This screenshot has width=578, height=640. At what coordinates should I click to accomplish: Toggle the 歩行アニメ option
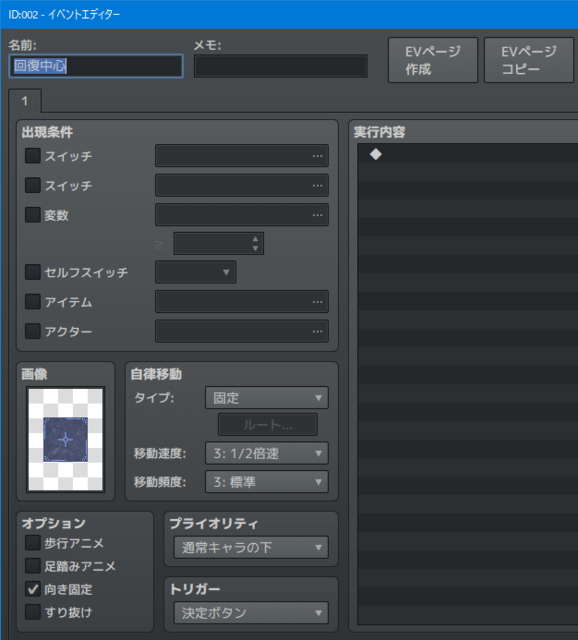click(33, 543)
